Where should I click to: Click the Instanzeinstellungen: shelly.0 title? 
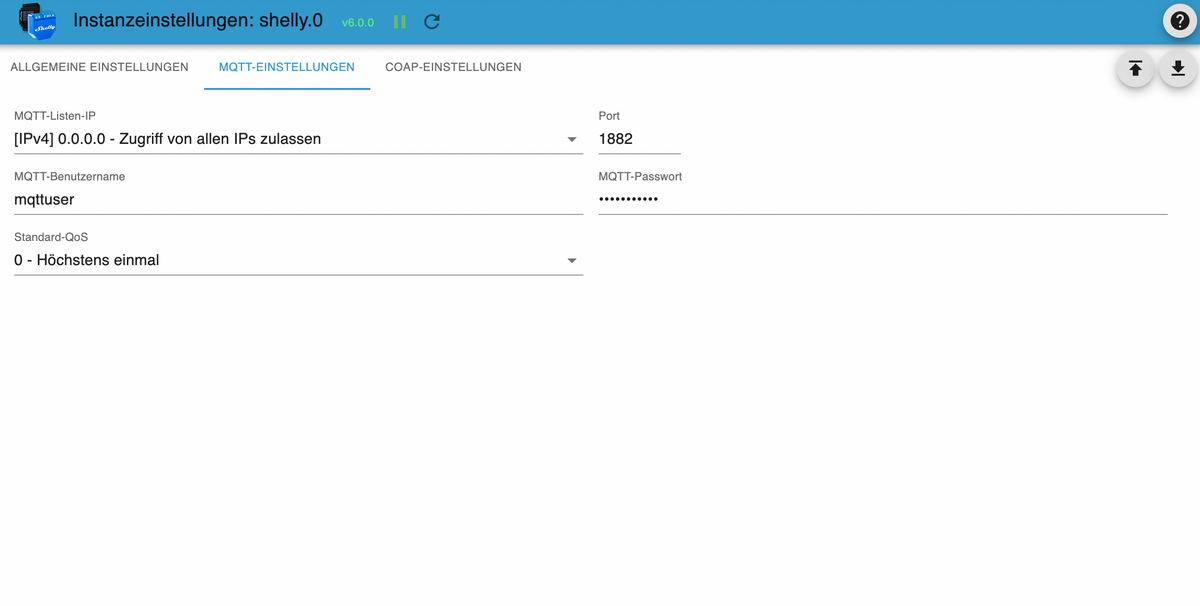198,20
